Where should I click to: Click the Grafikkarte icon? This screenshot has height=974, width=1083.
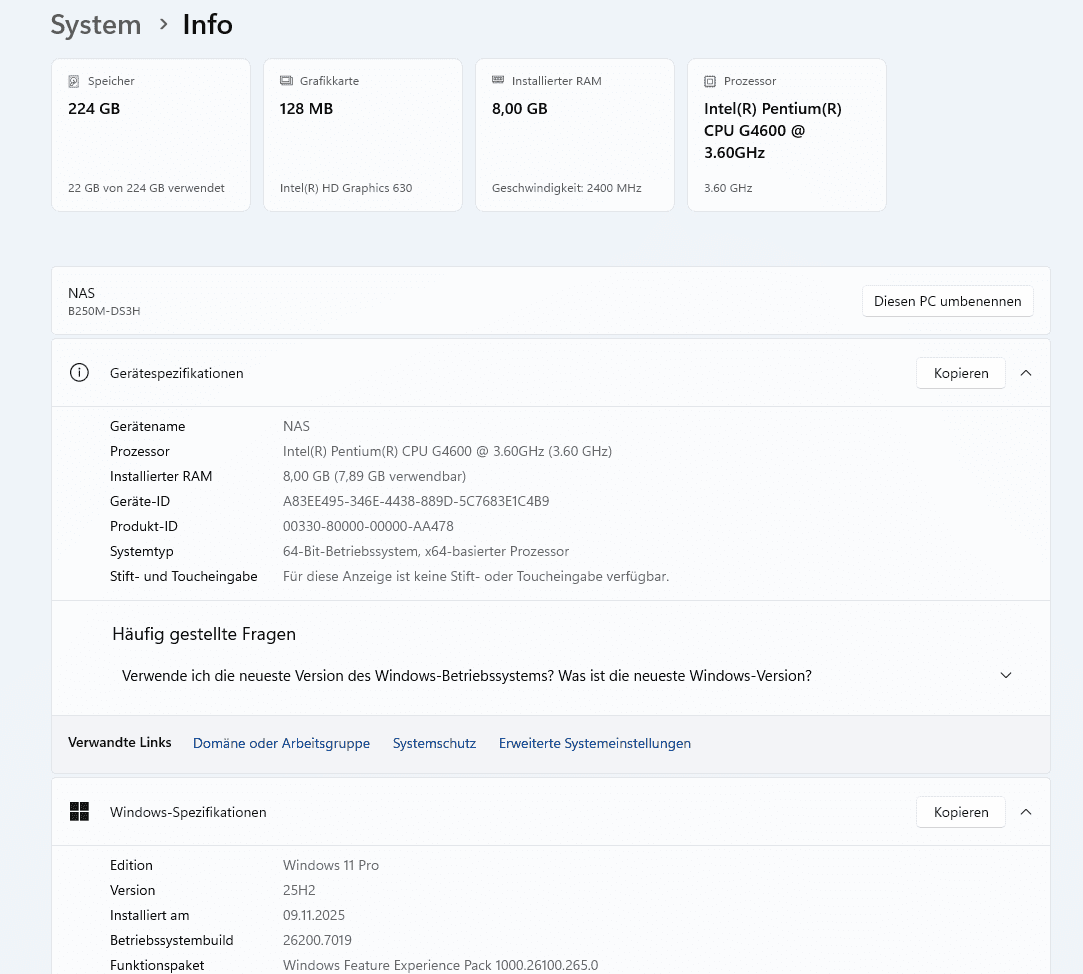coord(286,81)
